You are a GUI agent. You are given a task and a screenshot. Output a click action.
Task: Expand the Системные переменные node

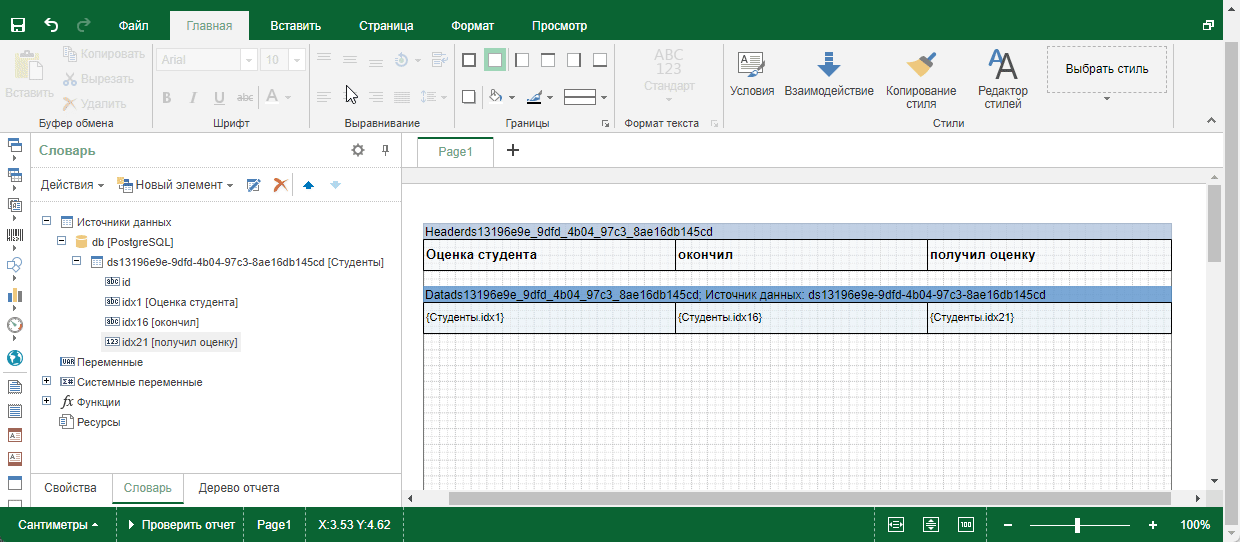click(x=47, y=382)
